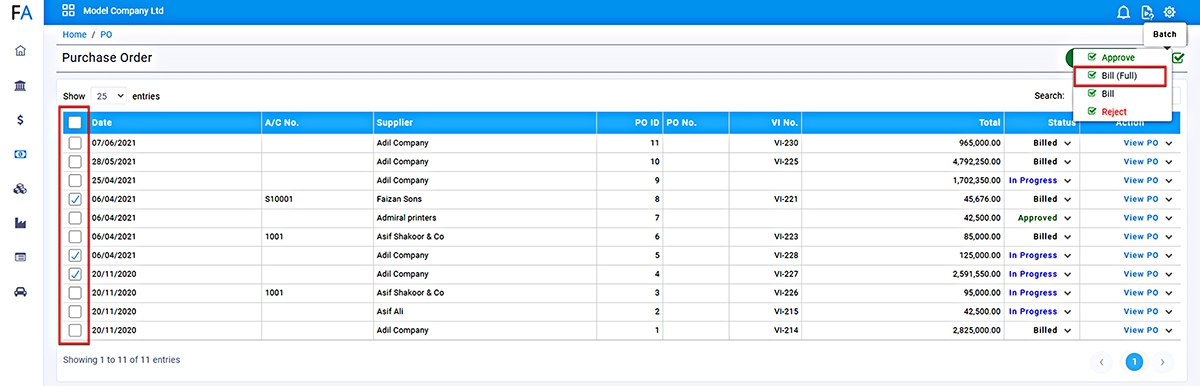Open the Home icon in the sidebar
The image size is (1200, 386).
coord(20,51)
